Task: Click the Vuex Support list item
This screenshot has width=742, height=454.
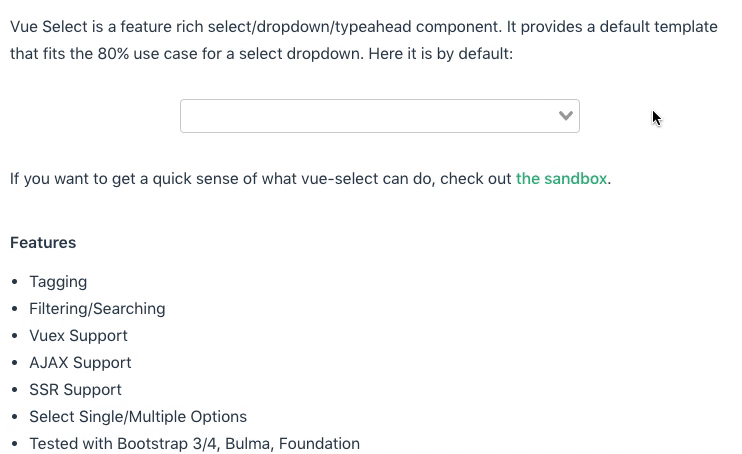Action: click(78, 336)
